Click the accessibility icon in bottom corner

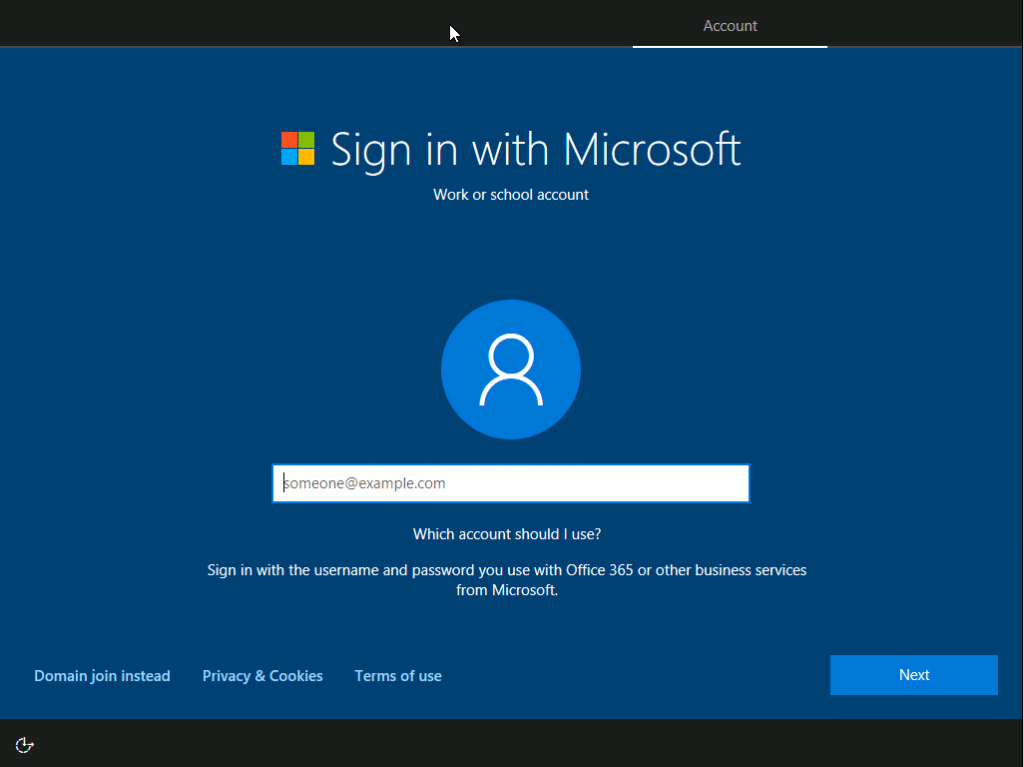pyautogui.click(x=24, y=744)
